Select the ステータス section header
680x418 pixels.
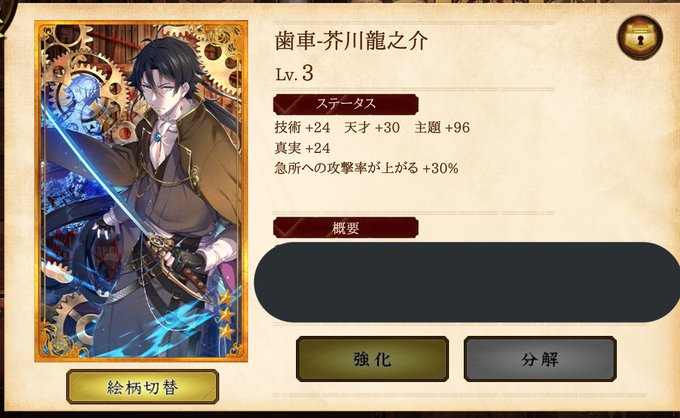tap(346, 104)
